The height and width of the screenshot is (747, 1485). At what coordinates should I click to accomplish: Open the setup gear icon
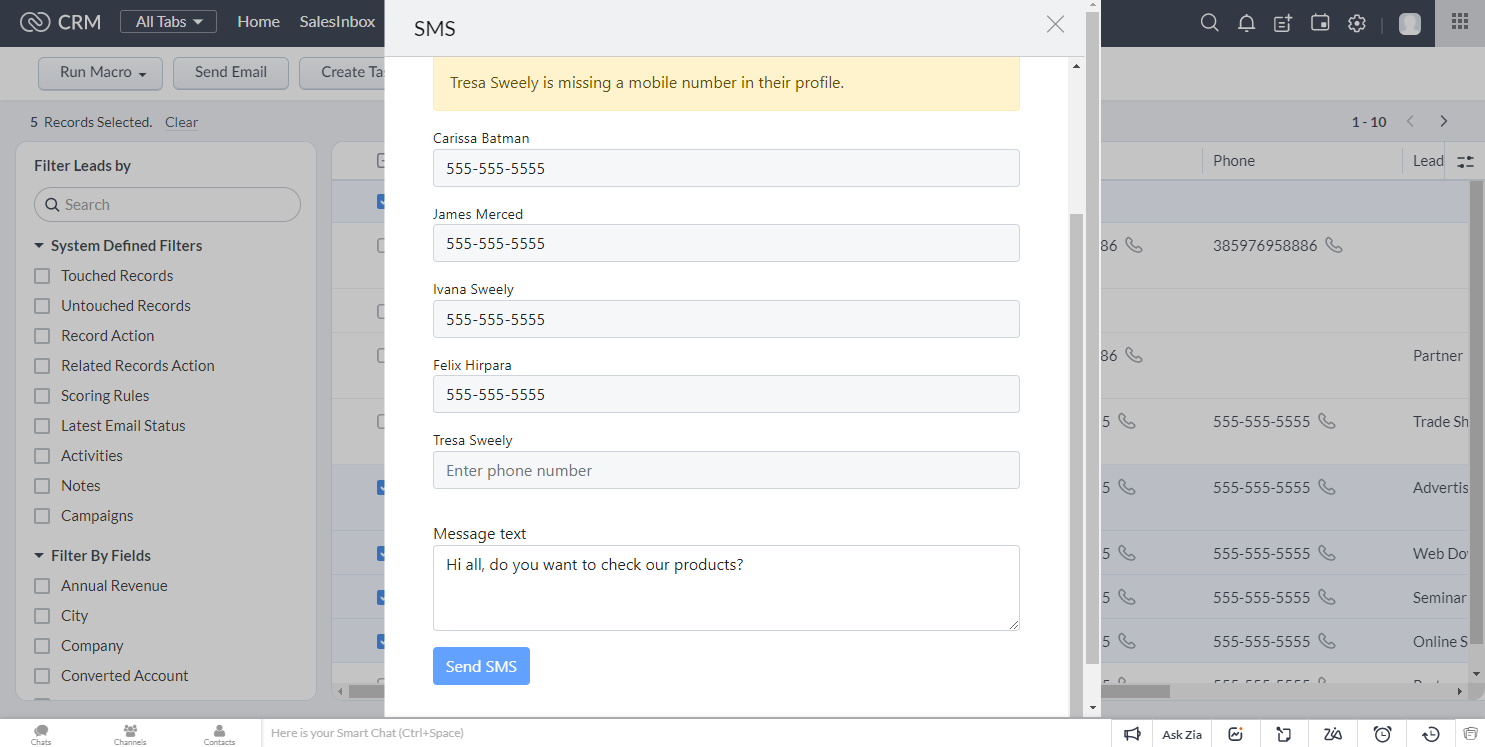1357,23
